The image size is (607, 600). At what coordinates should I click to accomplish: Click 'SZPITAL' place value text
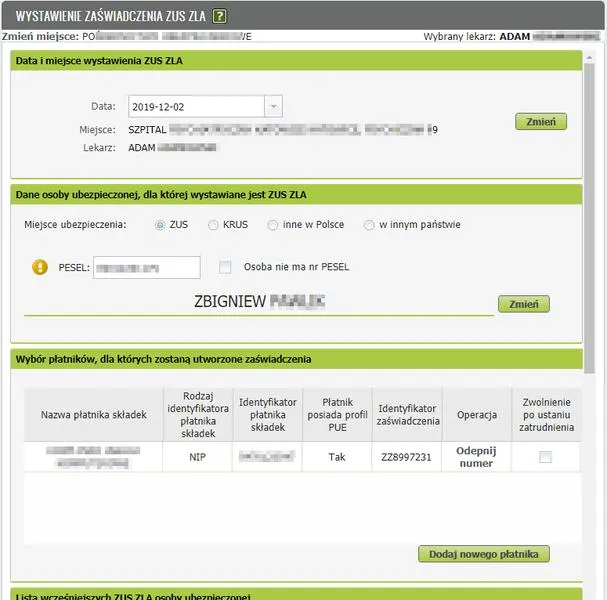point(147,130)
